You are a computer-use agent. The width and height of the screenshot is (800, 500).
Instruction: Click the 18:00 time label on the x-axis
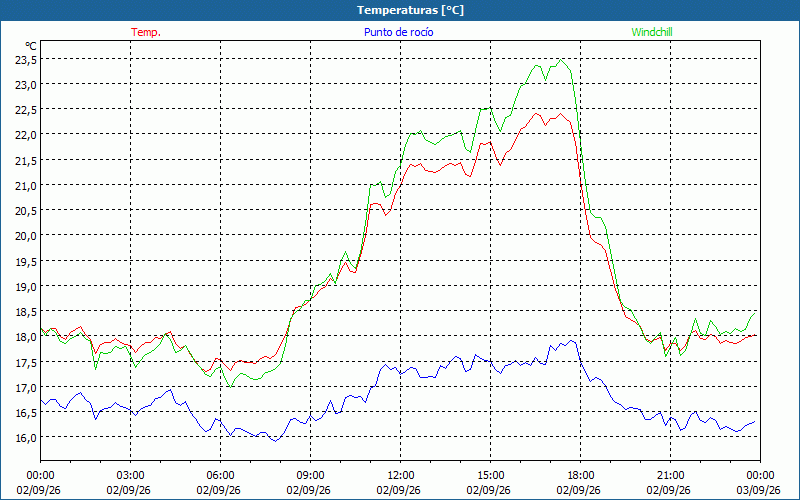(x=581, y=476)
